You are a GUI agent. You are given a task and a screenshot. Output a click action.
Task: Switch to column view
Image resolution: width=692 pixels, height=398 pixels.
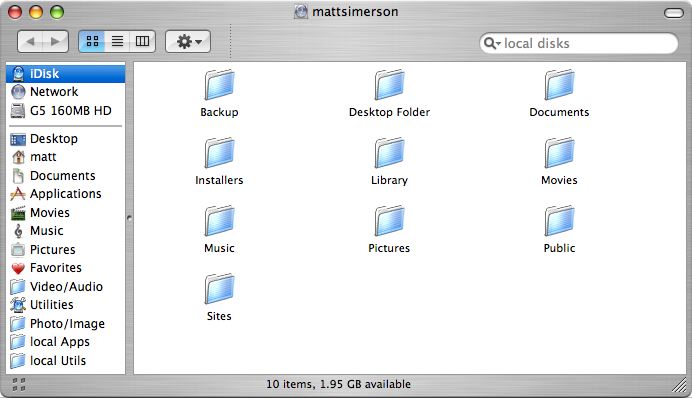click(x=143, y=41)
